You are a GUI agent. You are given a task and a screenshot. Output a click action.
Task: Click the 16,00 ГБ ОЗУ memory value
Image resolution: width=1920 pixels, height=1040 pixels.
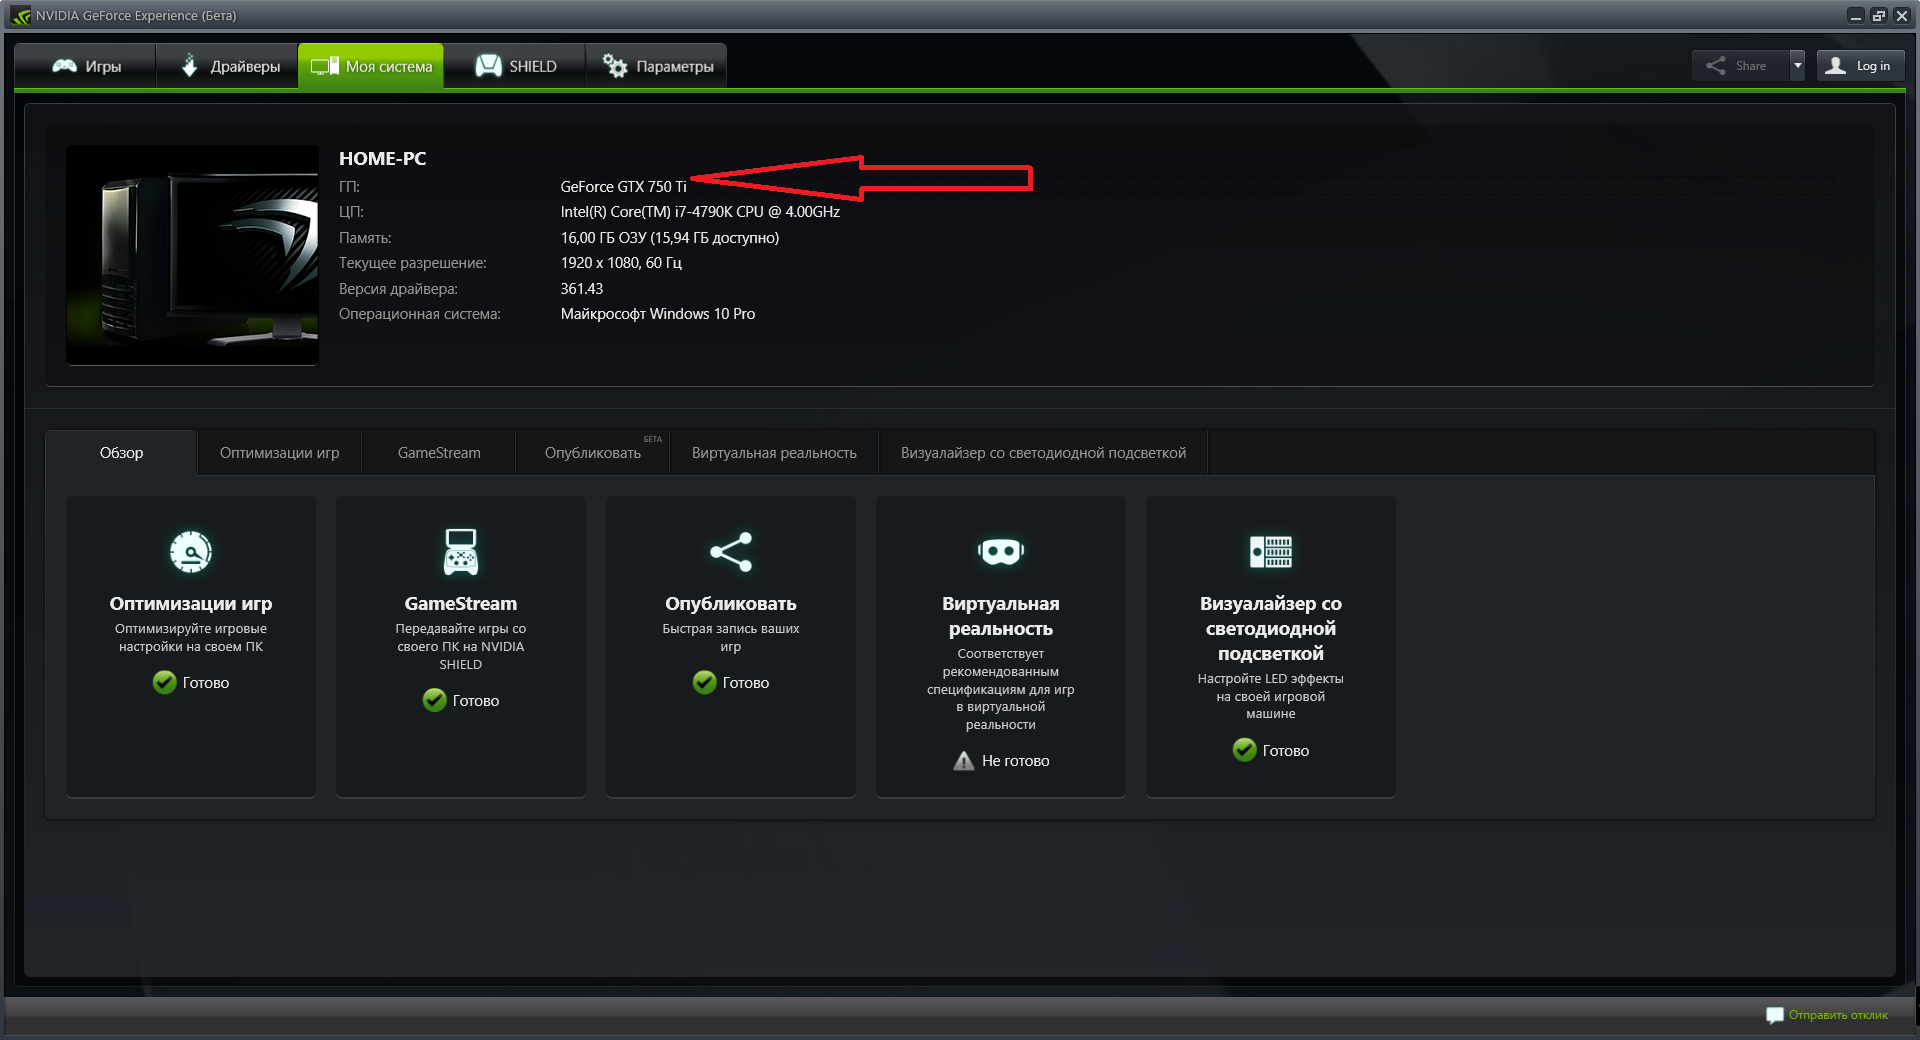click(x=669, y=238)
